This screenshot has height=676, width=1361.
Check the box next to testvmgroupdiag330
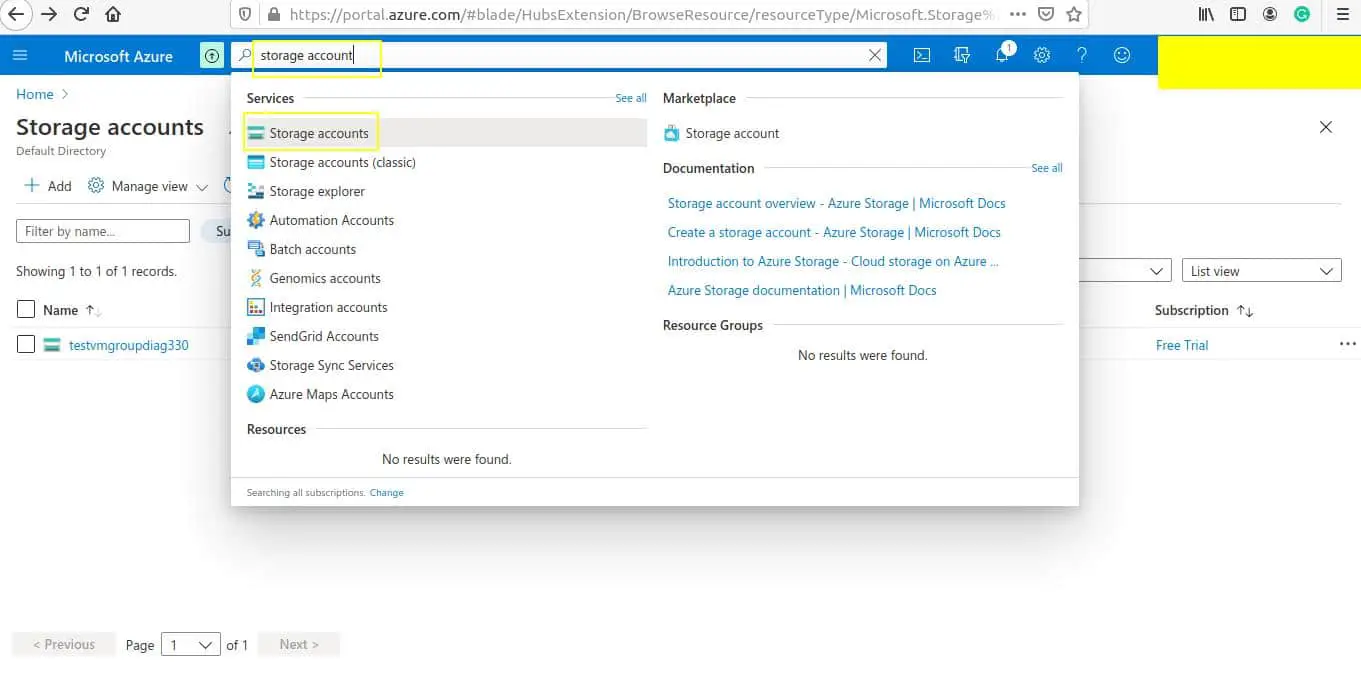(26, 345)
